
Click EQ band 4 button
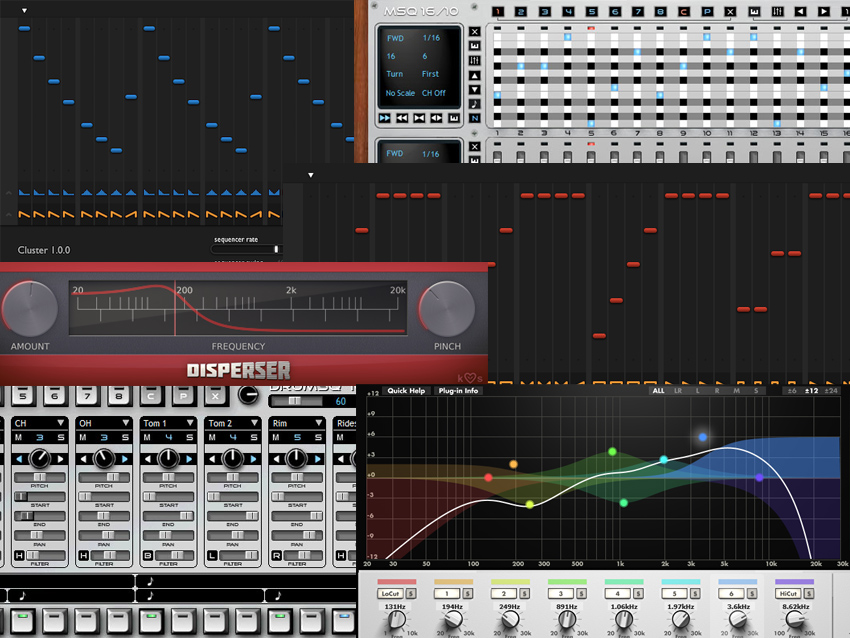click(617, 594)
